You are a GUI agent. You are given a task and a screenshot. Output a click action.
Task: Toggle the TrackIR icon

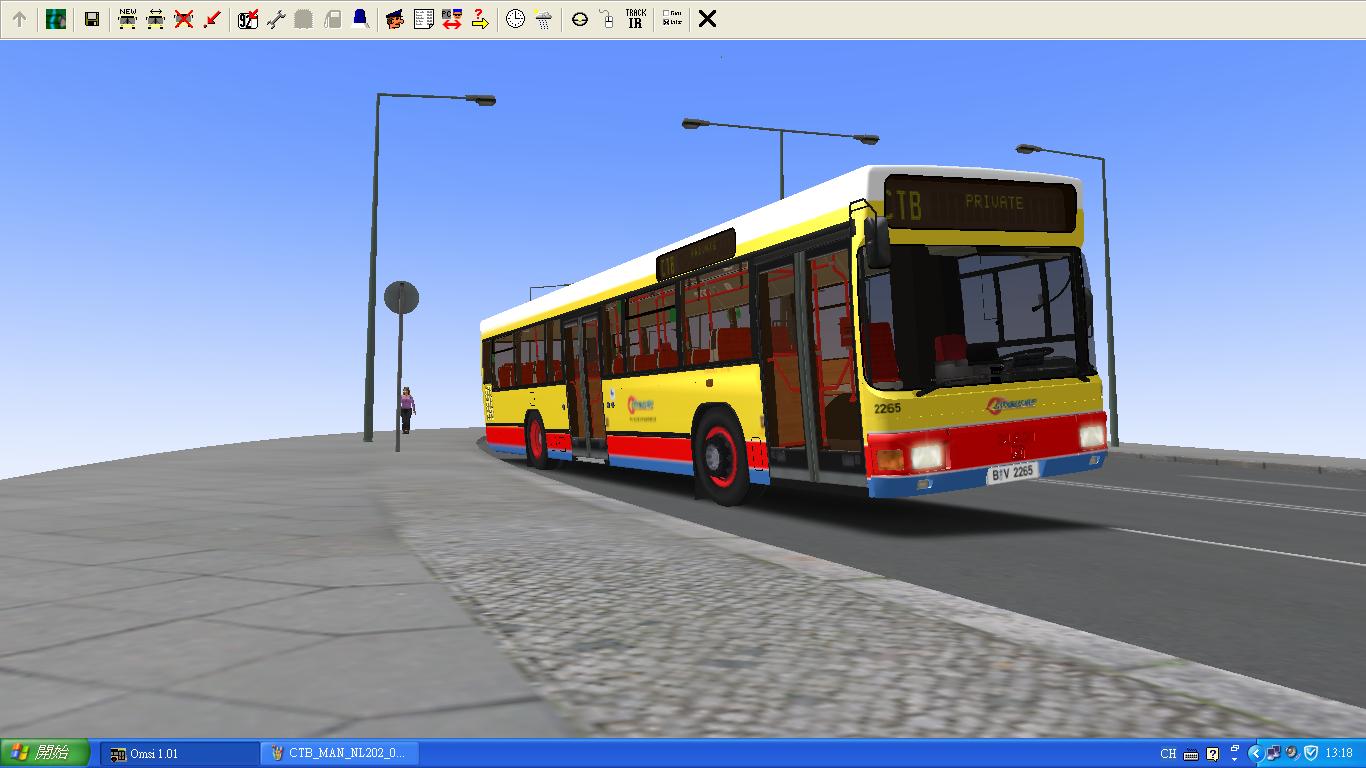635,19
